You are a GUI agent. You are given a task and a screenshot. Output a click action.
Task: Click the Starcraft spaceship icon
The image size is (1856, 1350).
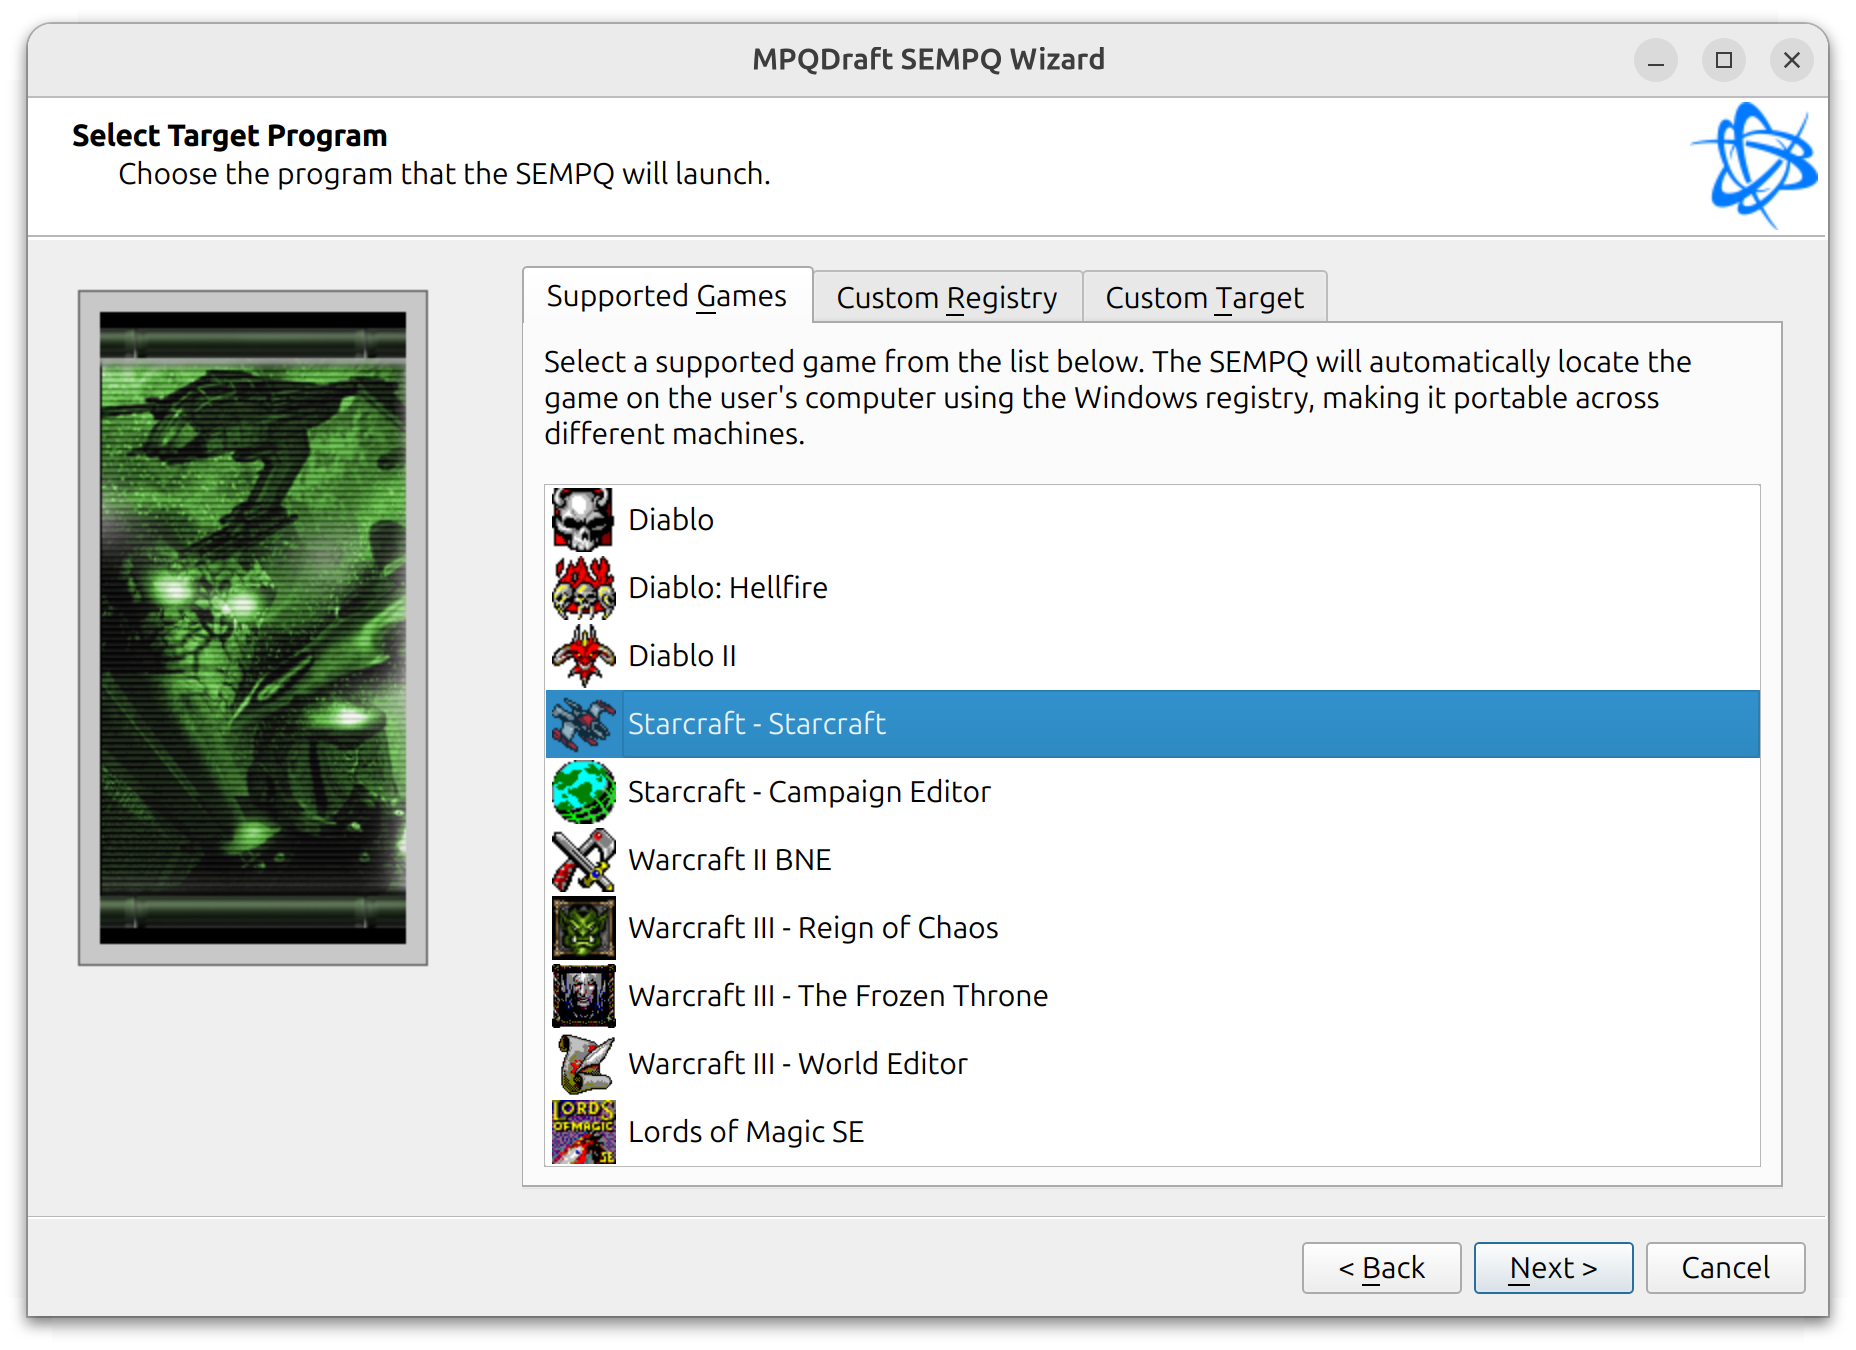click(x=583, y=723)
